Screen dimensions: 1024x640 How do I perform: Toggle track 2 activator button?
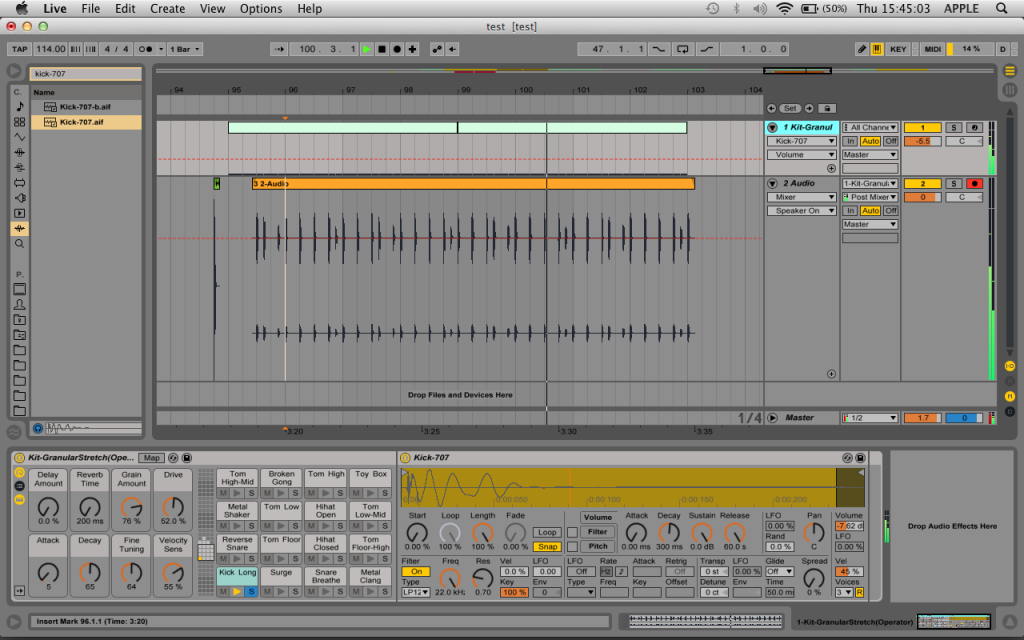[922, 184]
